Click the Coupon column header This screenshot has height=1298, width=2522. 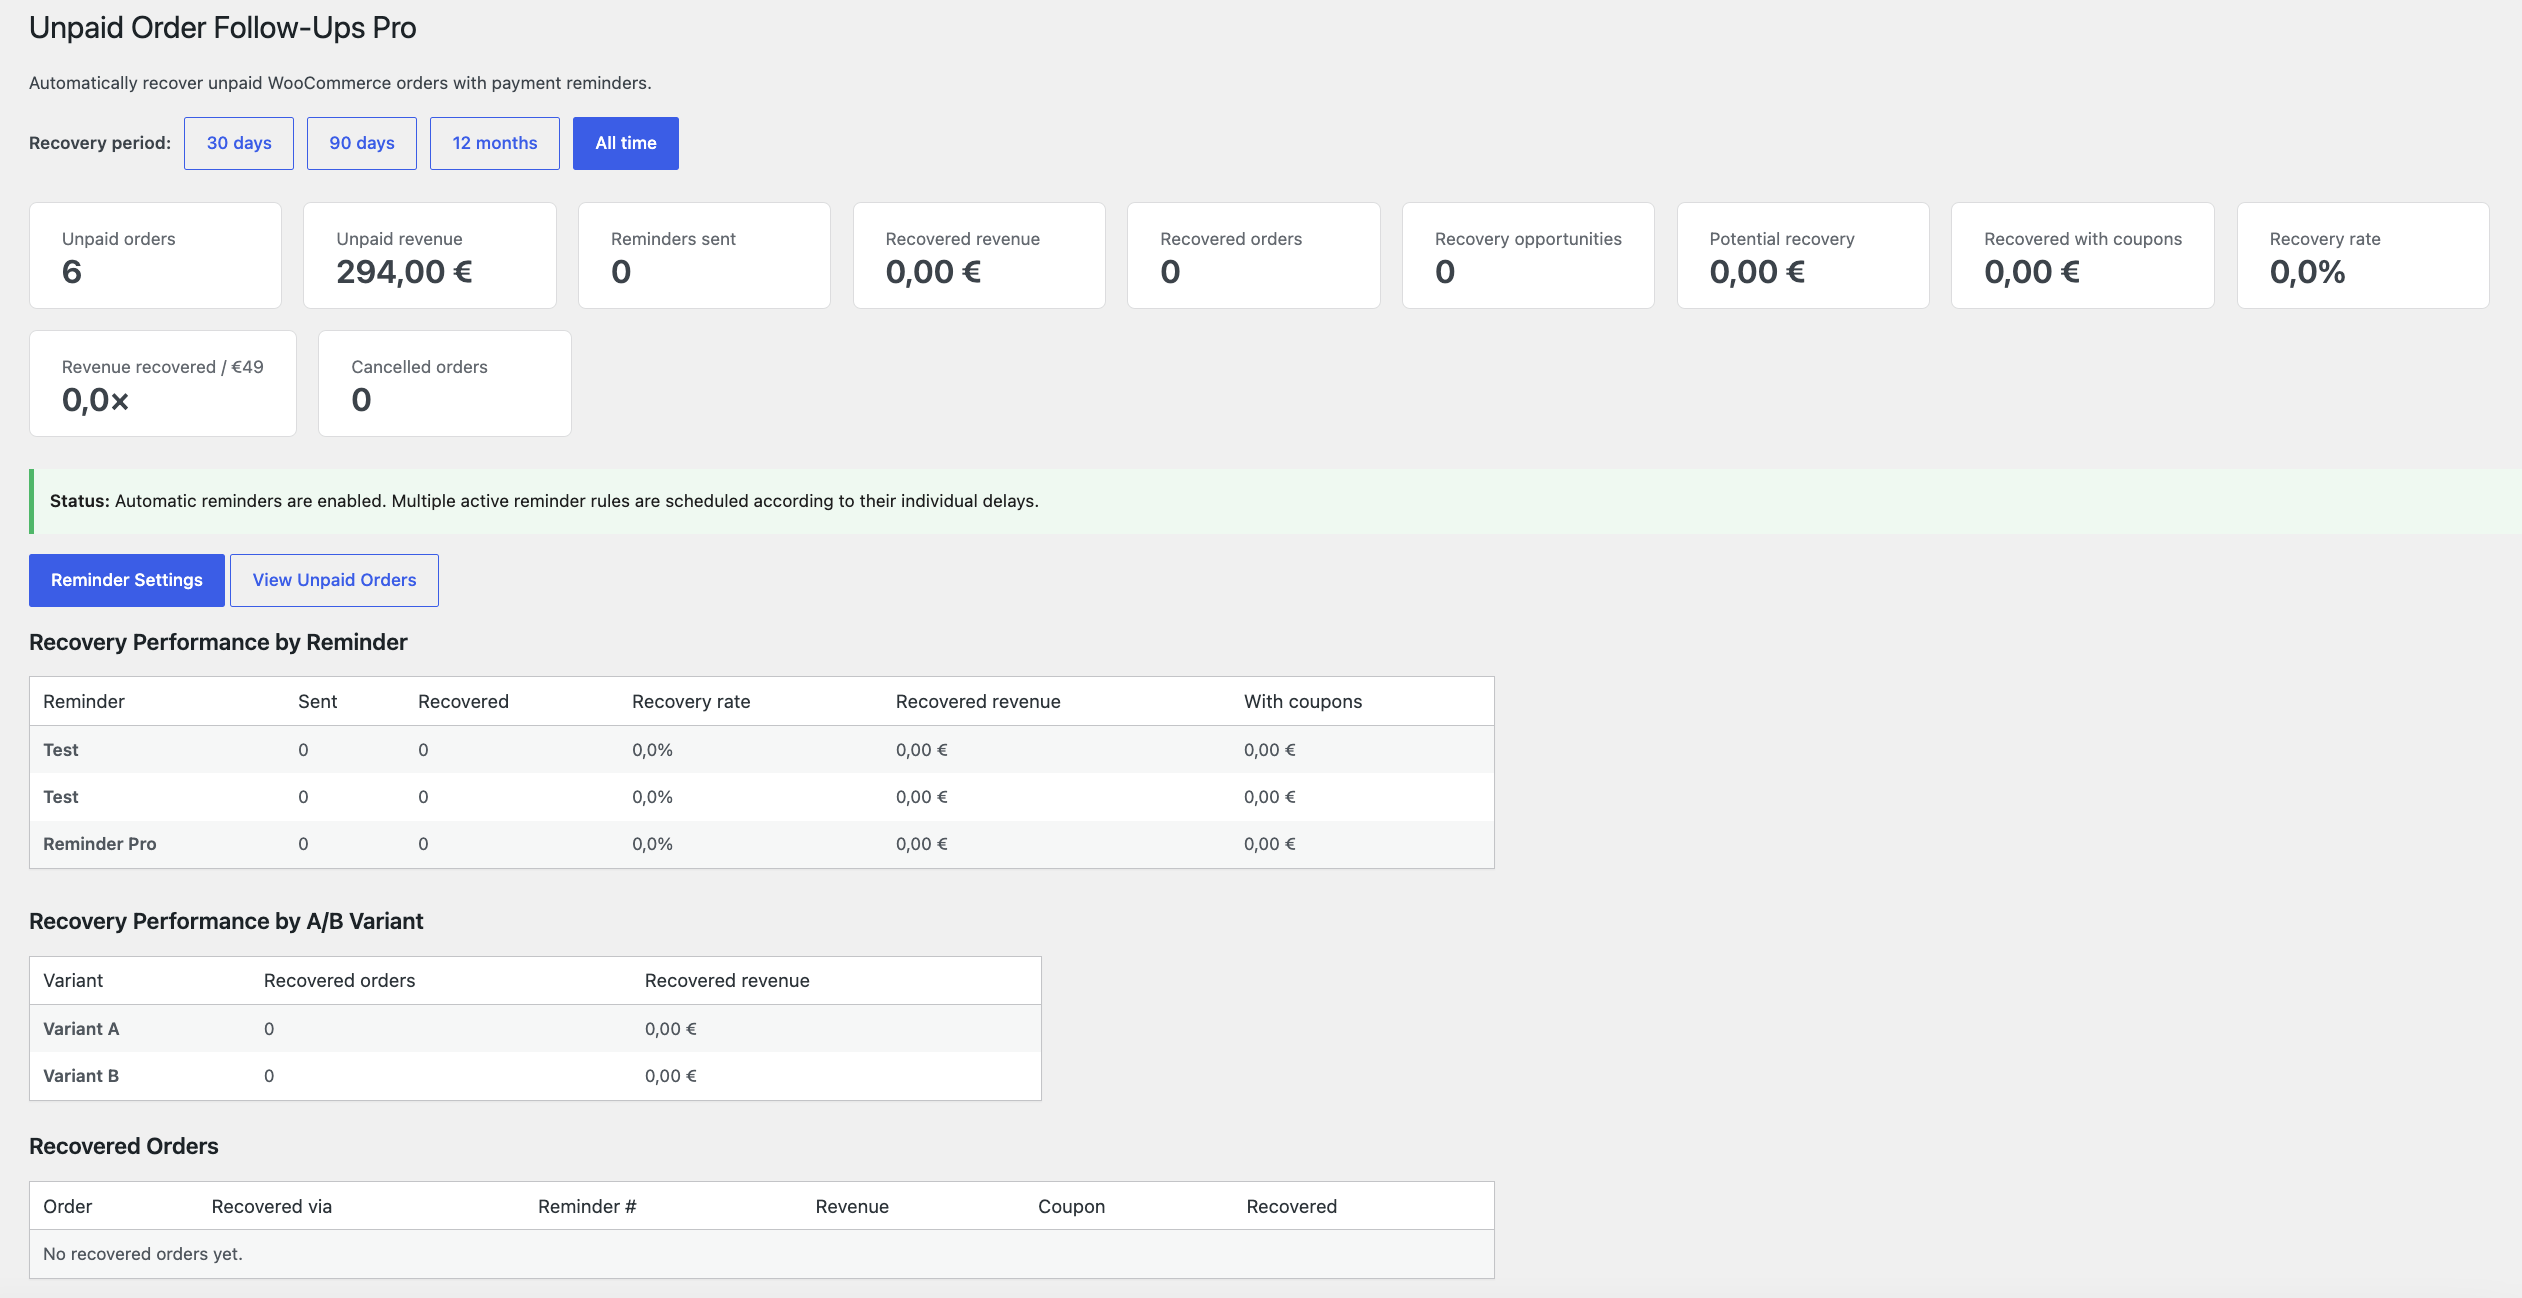1071,1207
